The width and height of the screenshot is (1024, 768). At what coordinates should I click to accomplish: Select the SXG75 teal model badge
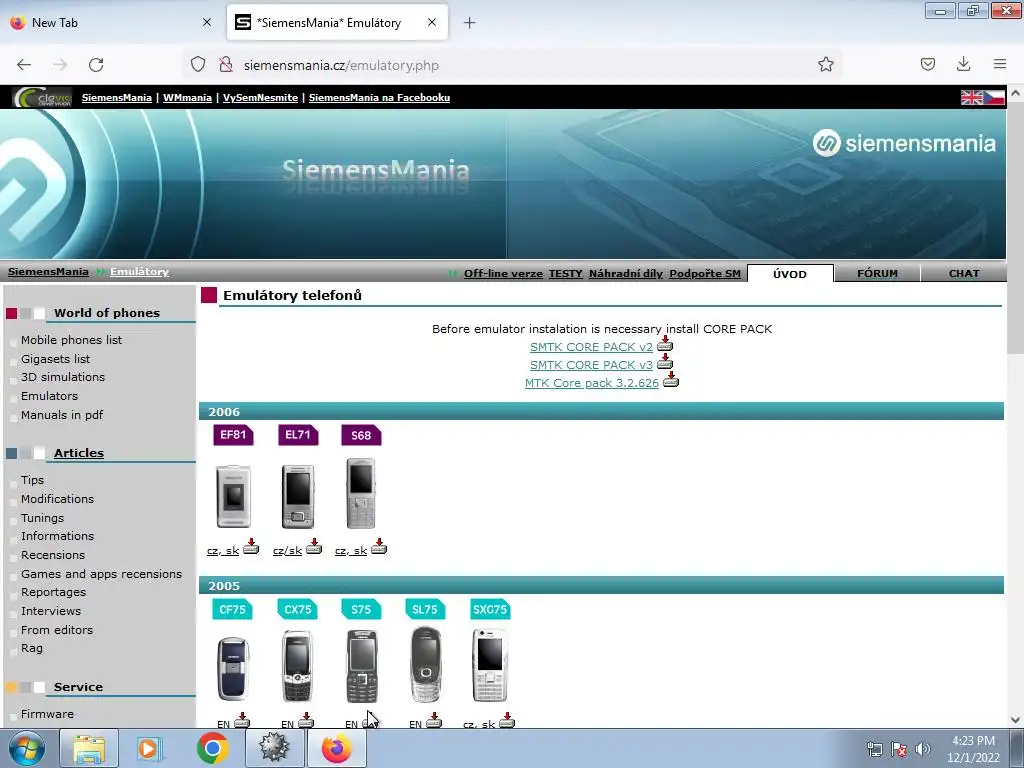coord(490,609)
